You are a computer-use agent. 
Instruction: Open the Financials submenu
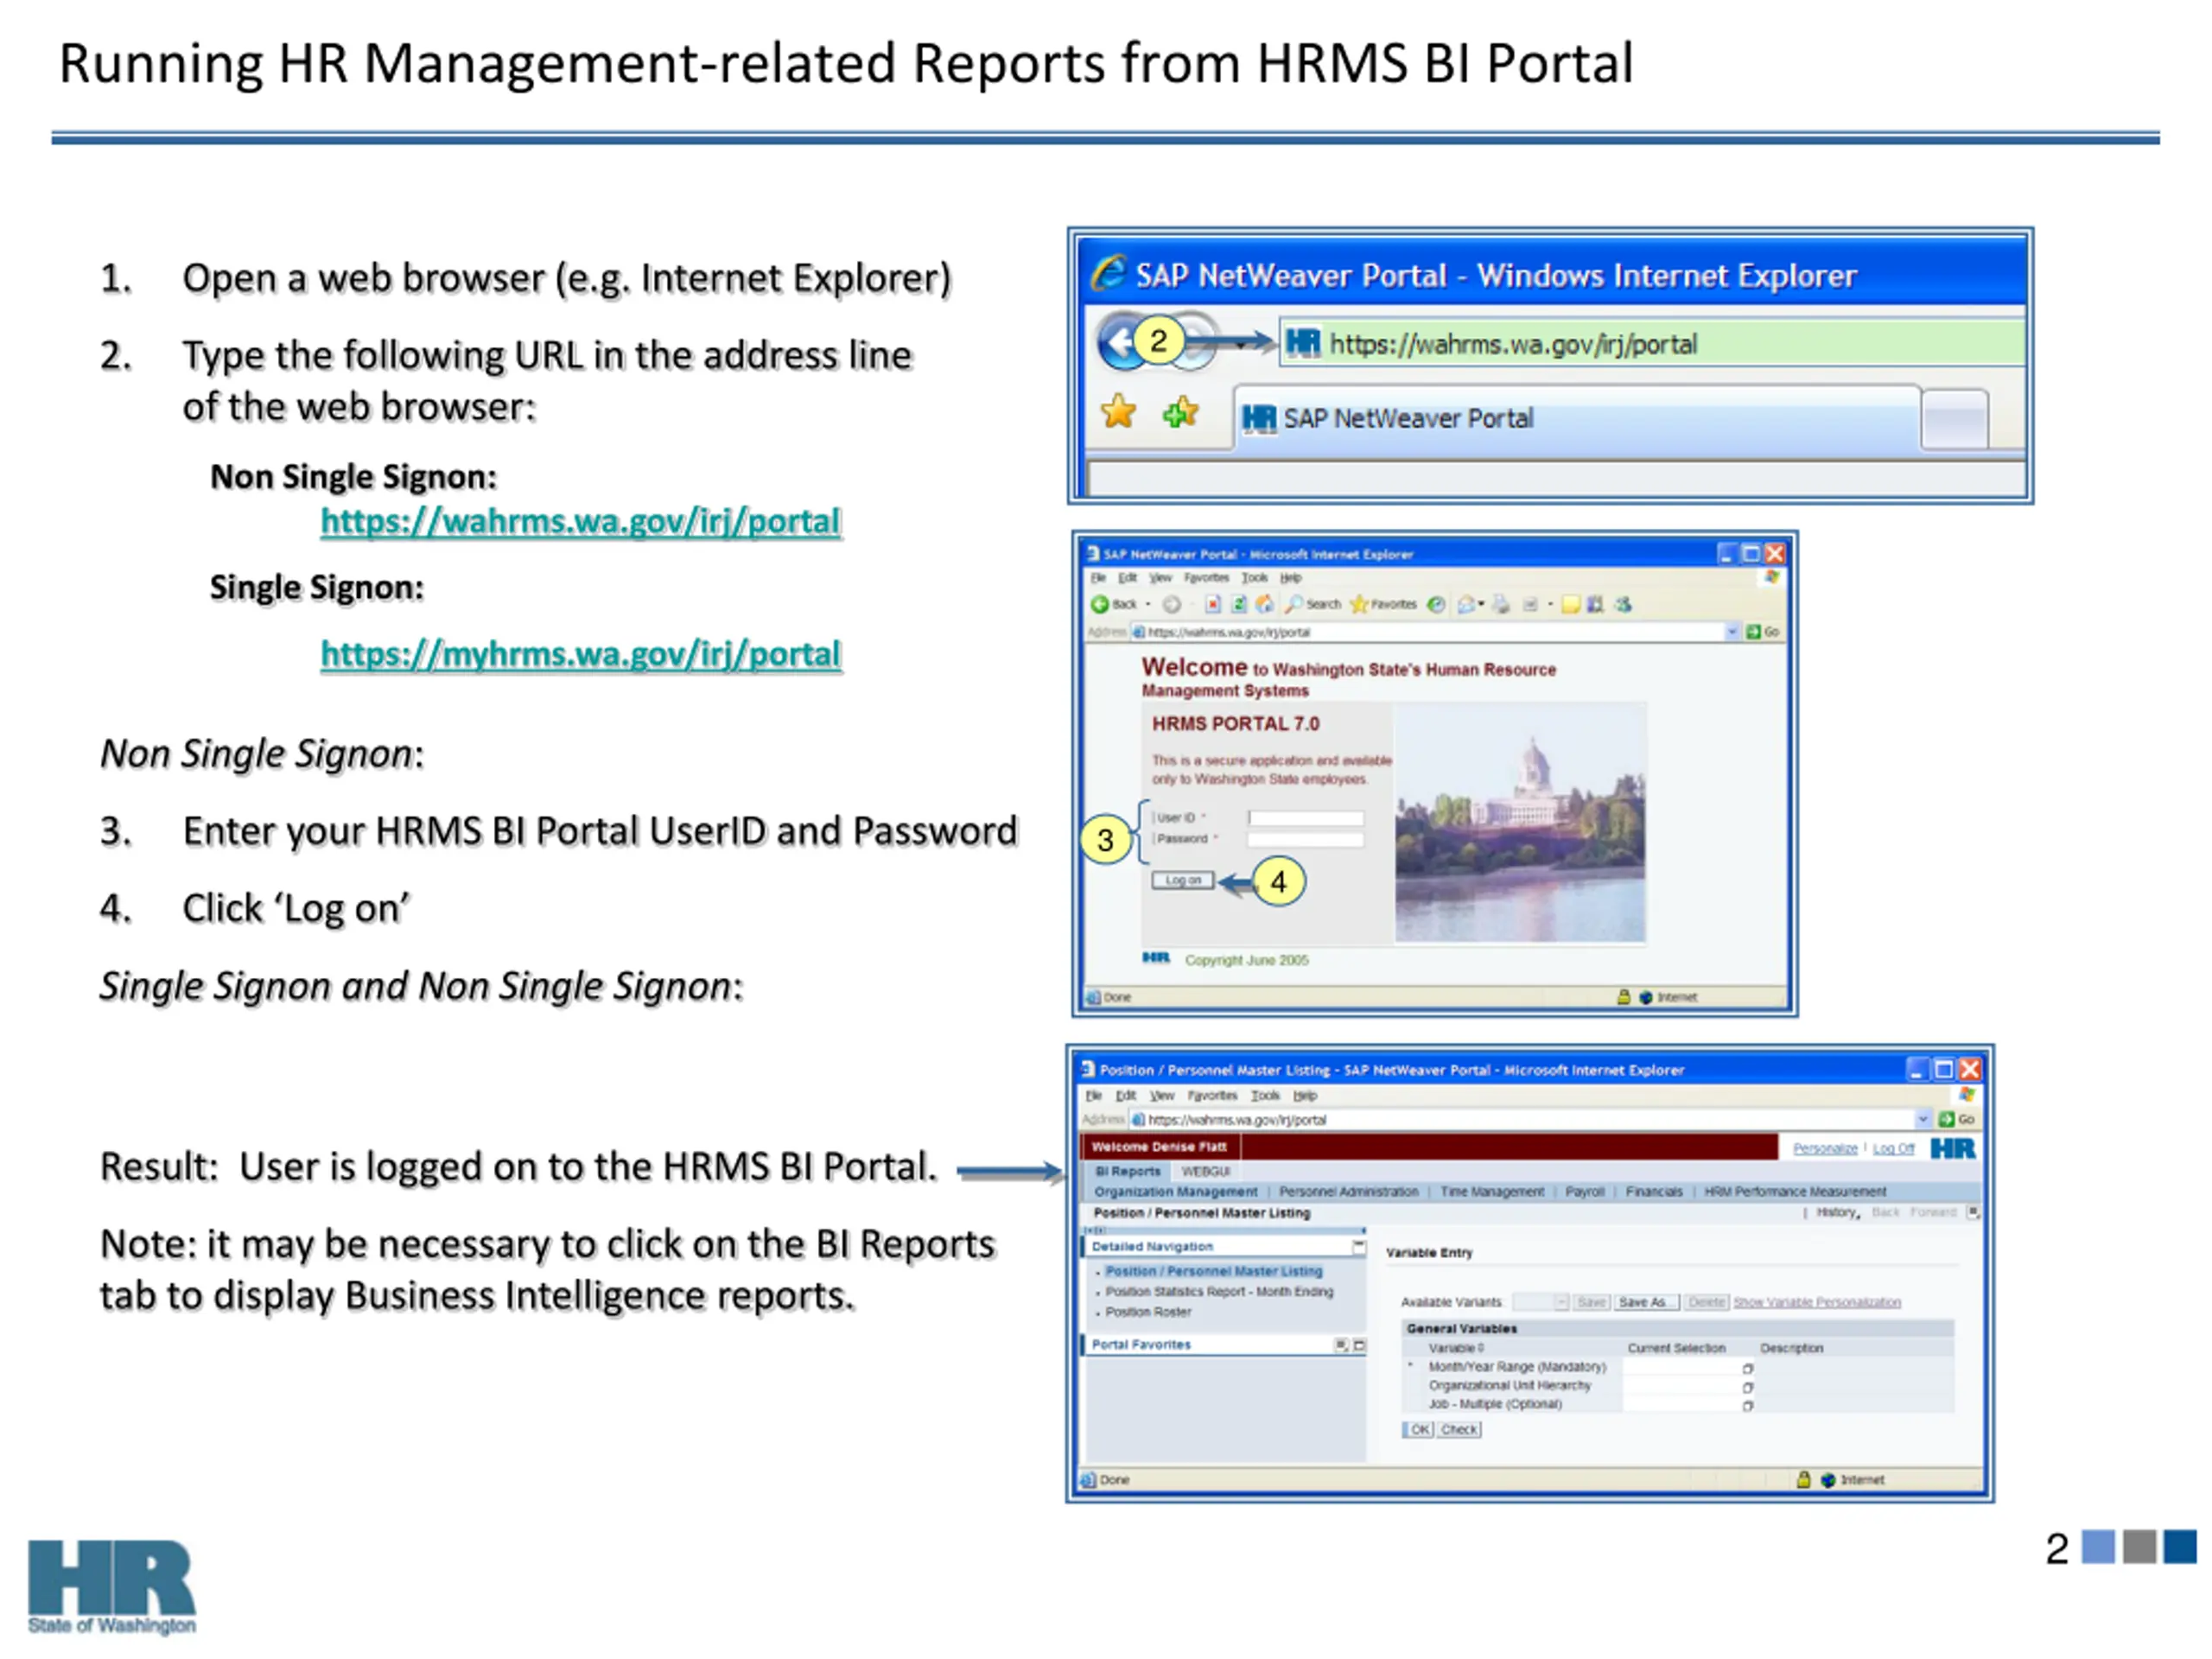pos(1654,1191)
